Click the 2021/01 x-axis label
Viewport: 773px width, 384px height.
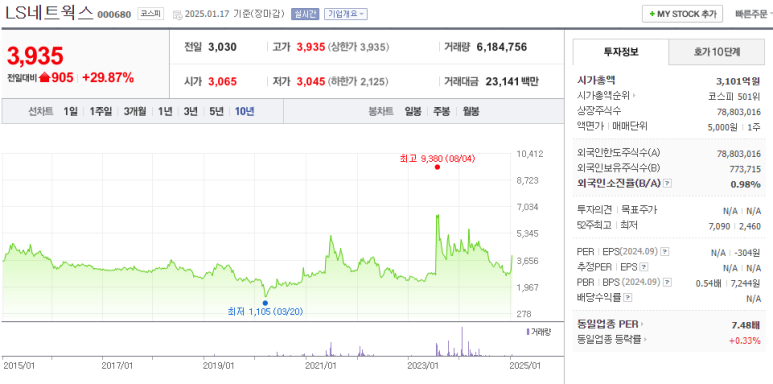click(321, 366)
